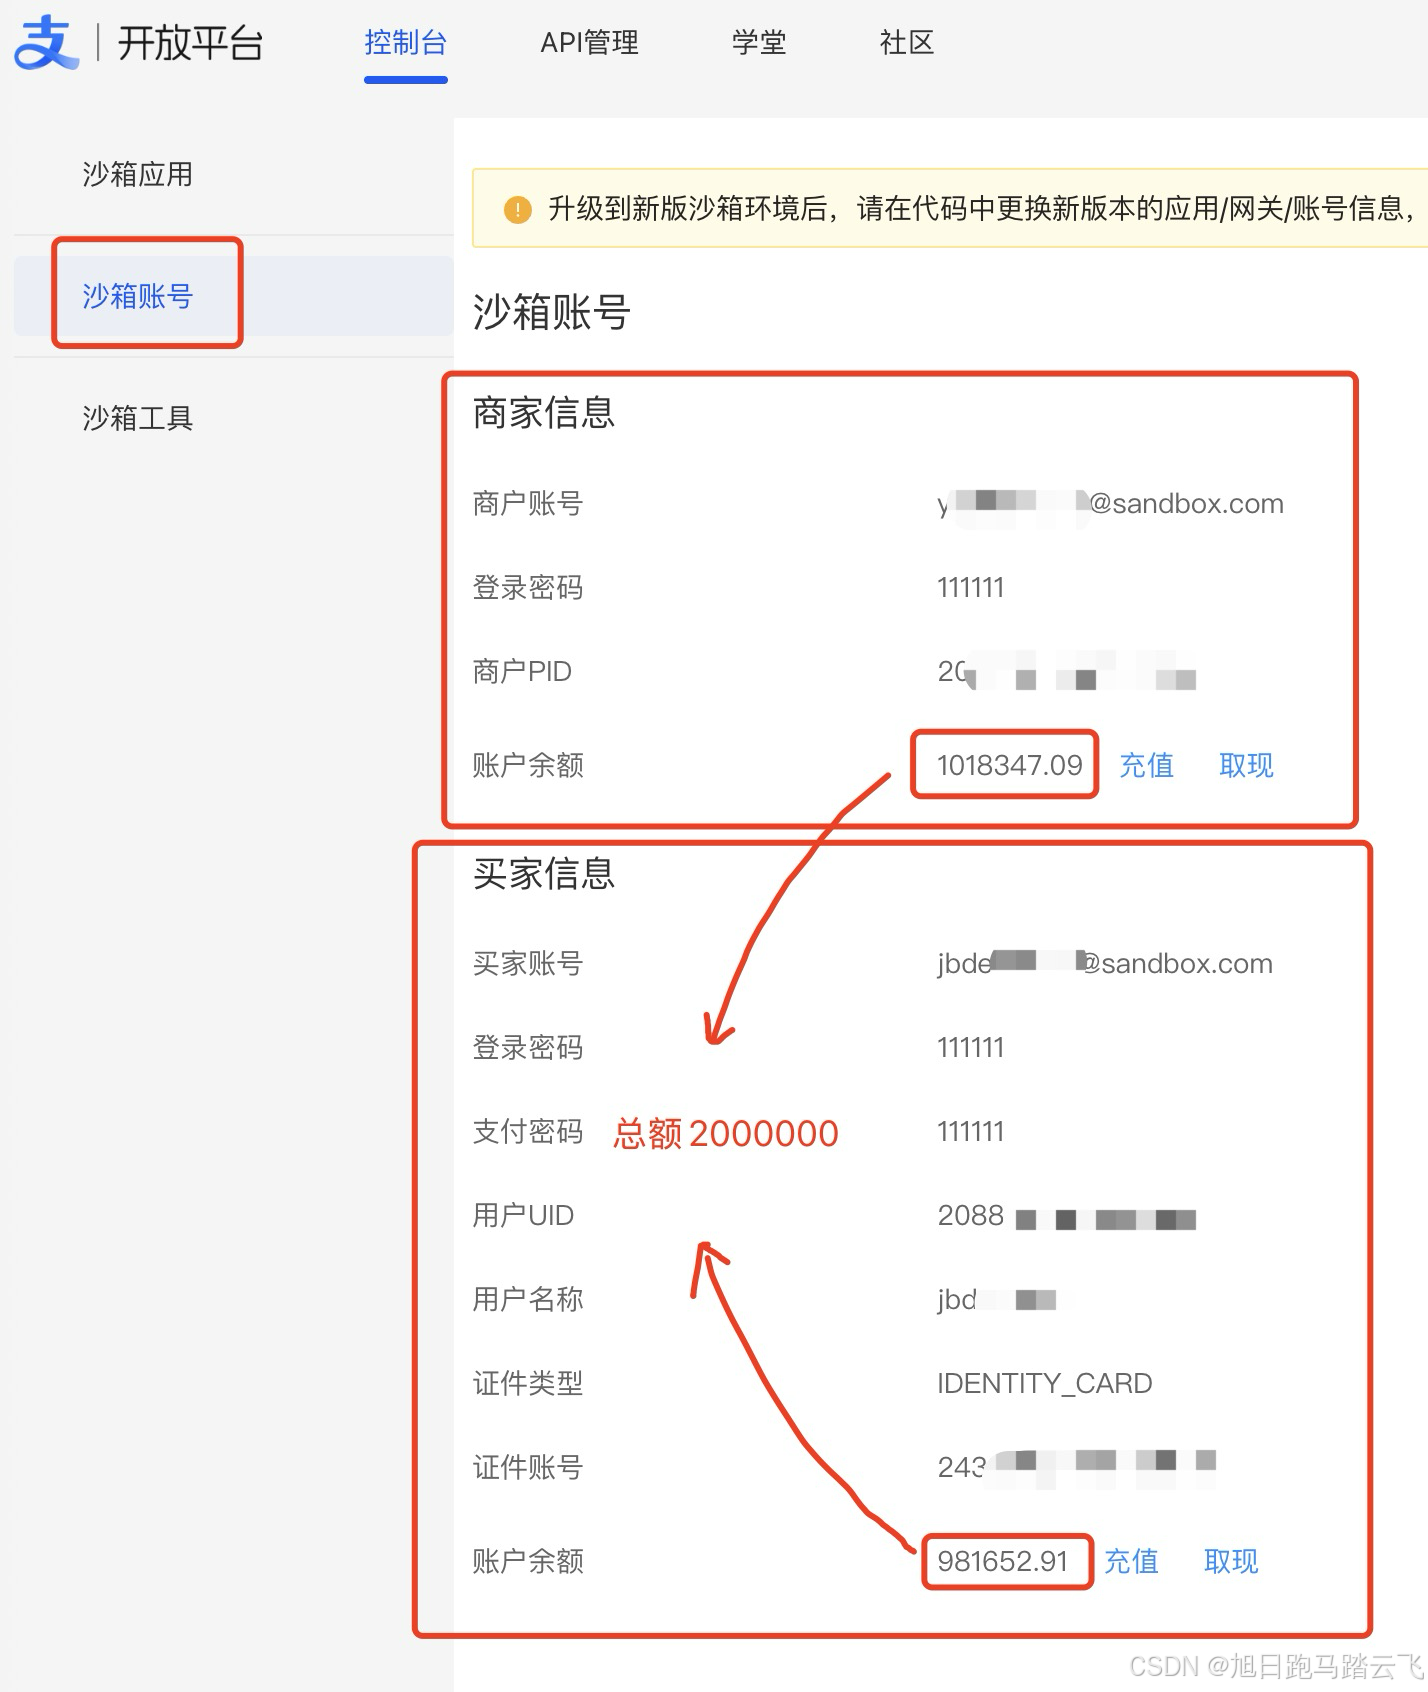Click the 买家账号 label

pyautogui.click(x=528, y=963)
